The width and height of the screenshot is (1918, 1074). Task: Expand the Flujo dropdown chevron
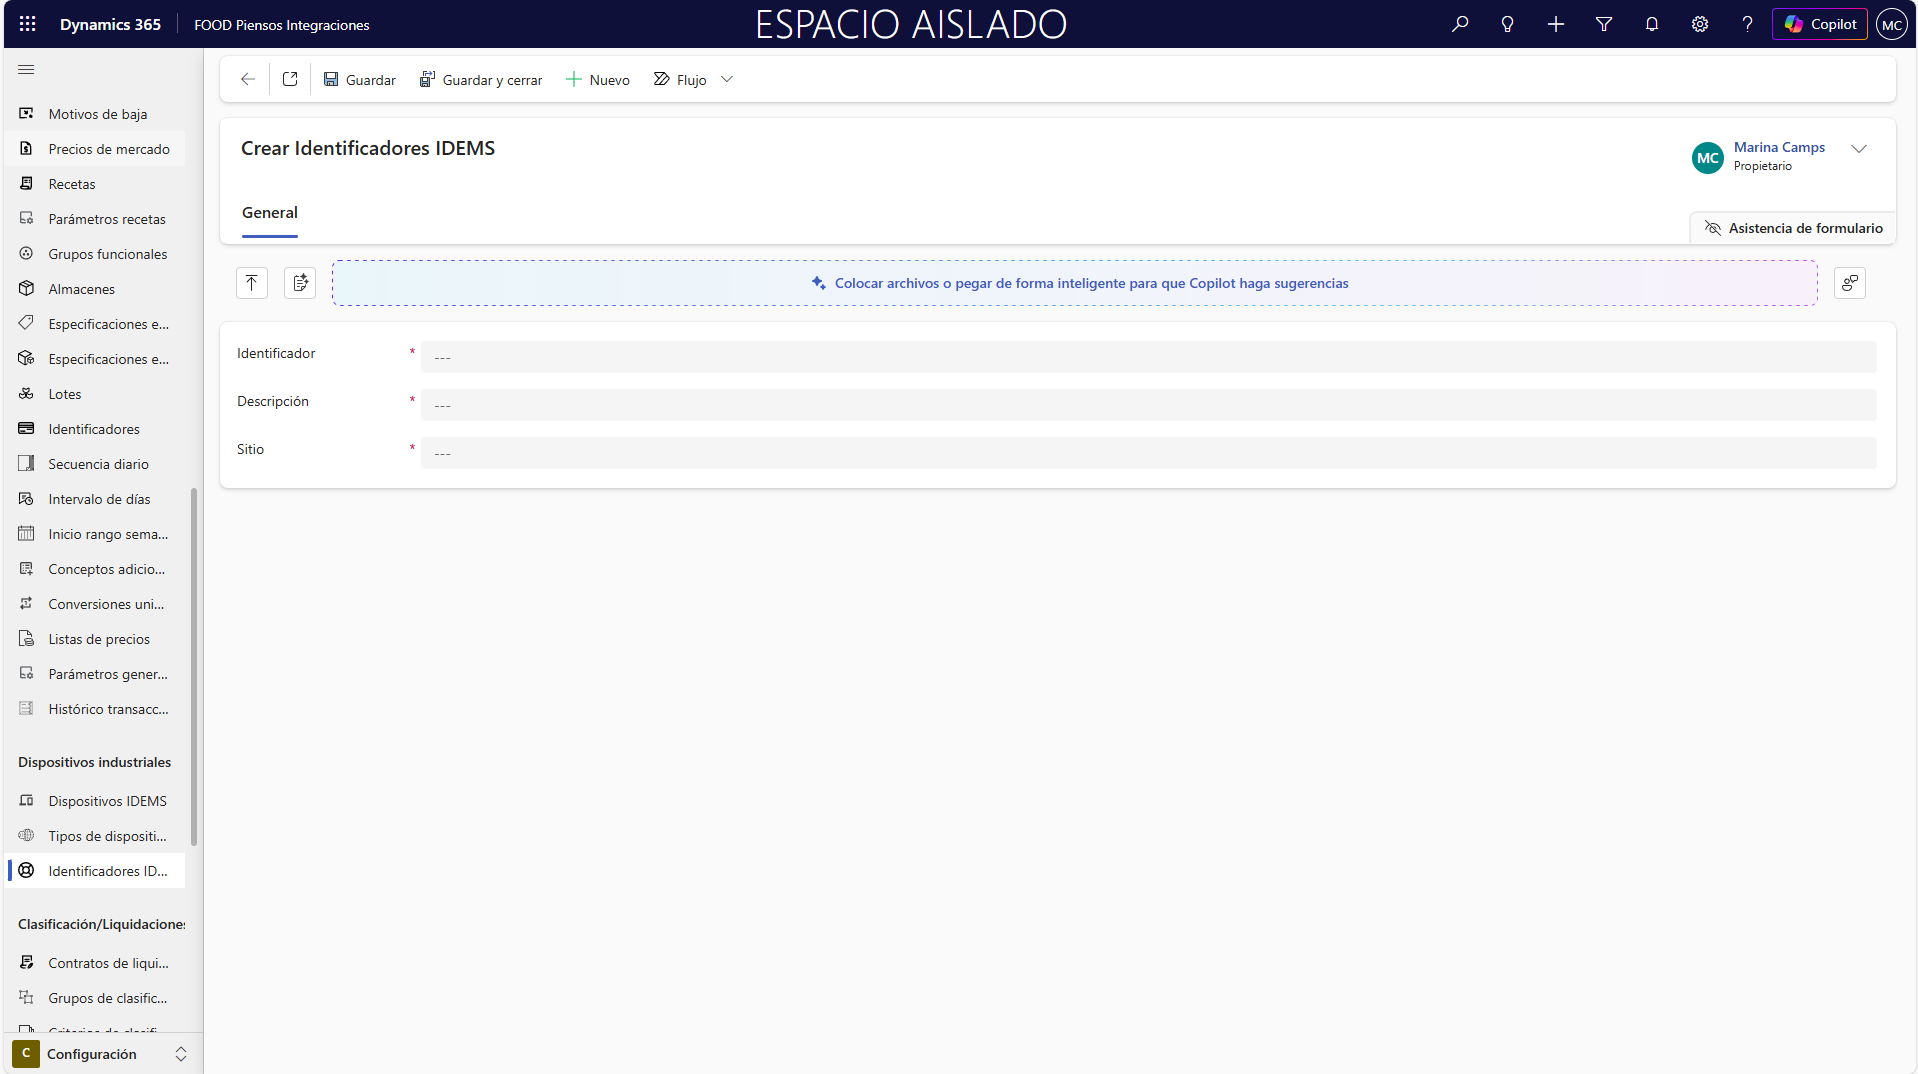pyautogui.click(x=727, y=80)
